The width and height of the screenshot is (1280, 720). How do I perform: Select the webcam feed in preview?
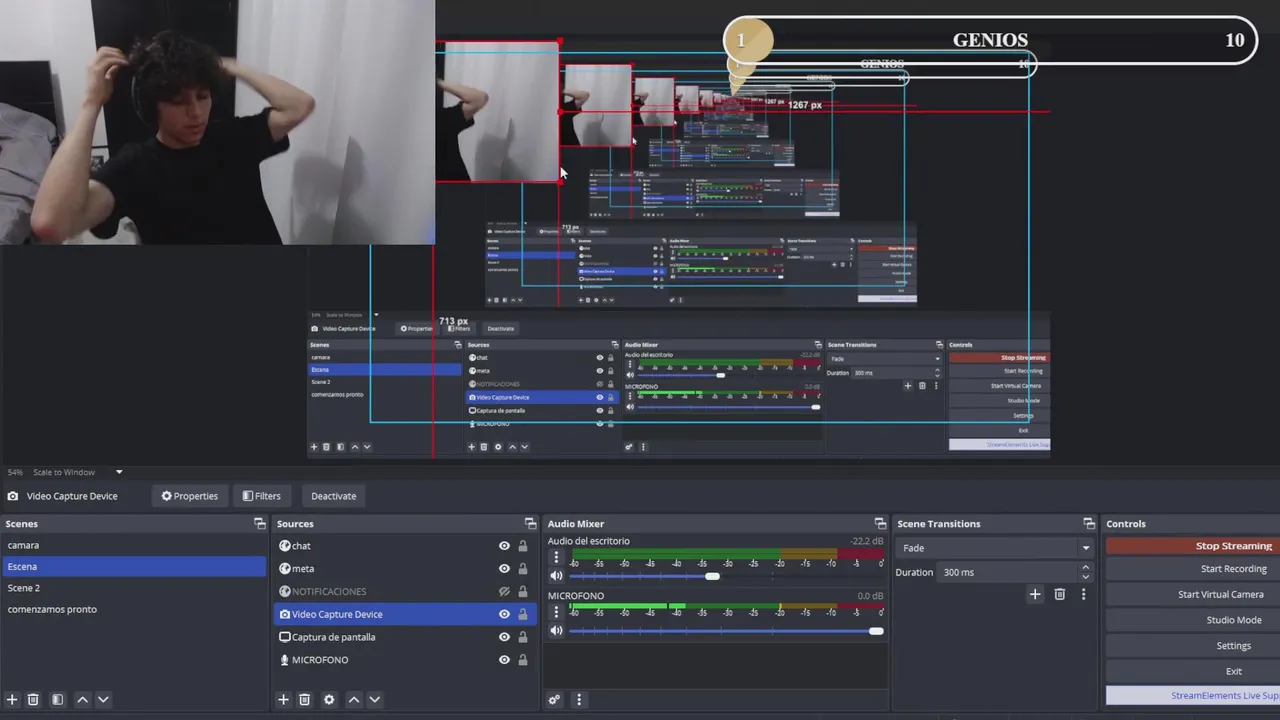click(x=217, y=122)
